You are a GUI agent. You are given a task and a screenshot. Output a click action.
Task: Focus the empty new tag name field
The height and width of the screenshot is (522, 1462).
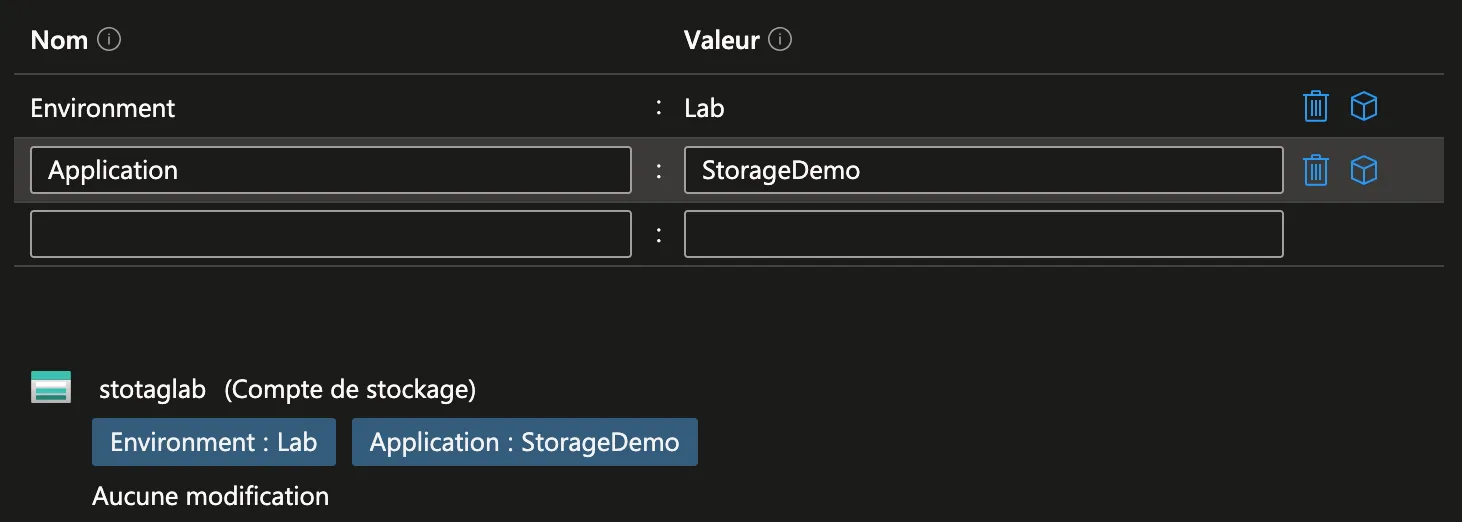coord(331,234)
